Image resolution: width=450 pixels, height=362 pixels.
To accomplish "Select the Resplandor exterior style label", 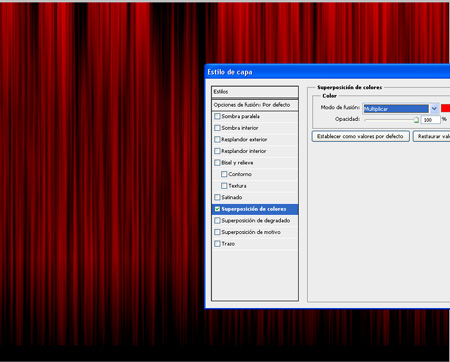I will click(244, 139).
